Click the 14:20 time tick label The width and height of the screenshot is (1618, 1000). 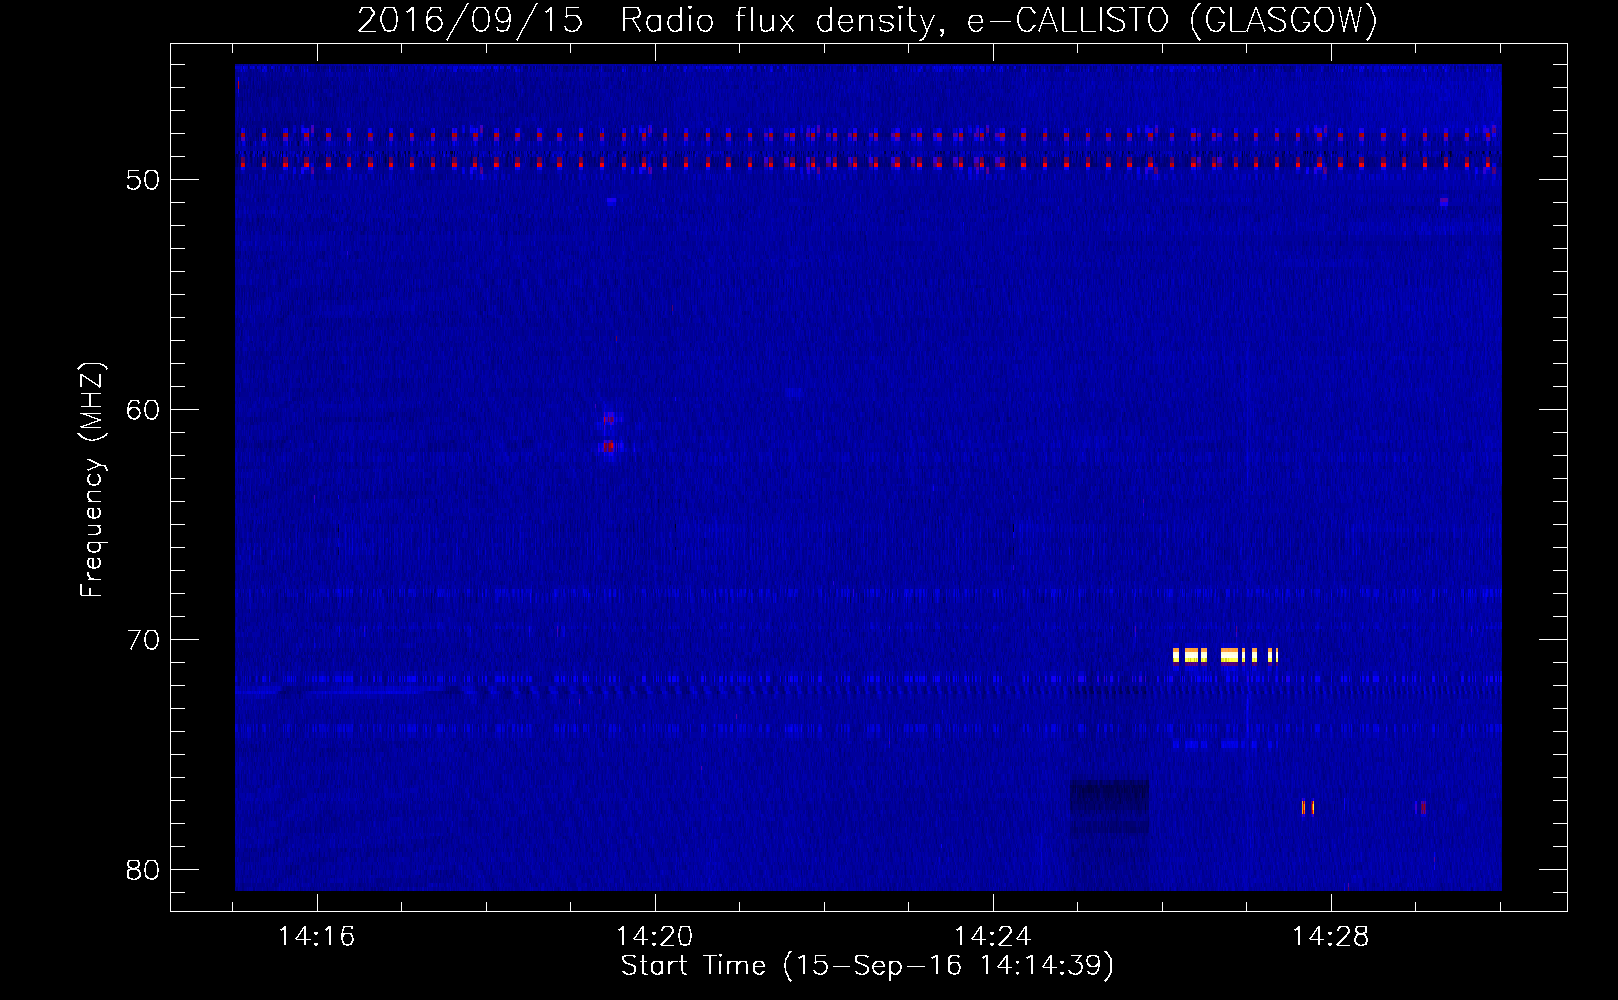tap(654, 937)
